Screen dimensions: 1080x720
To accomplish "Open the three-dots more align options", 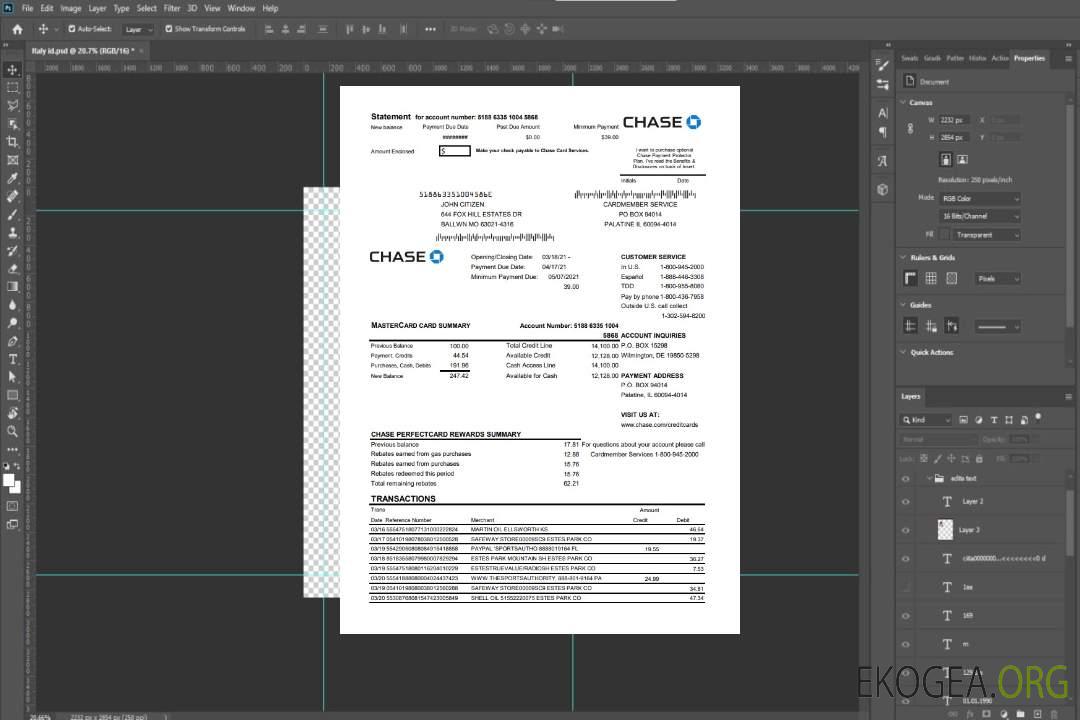I will click(430, 29).
